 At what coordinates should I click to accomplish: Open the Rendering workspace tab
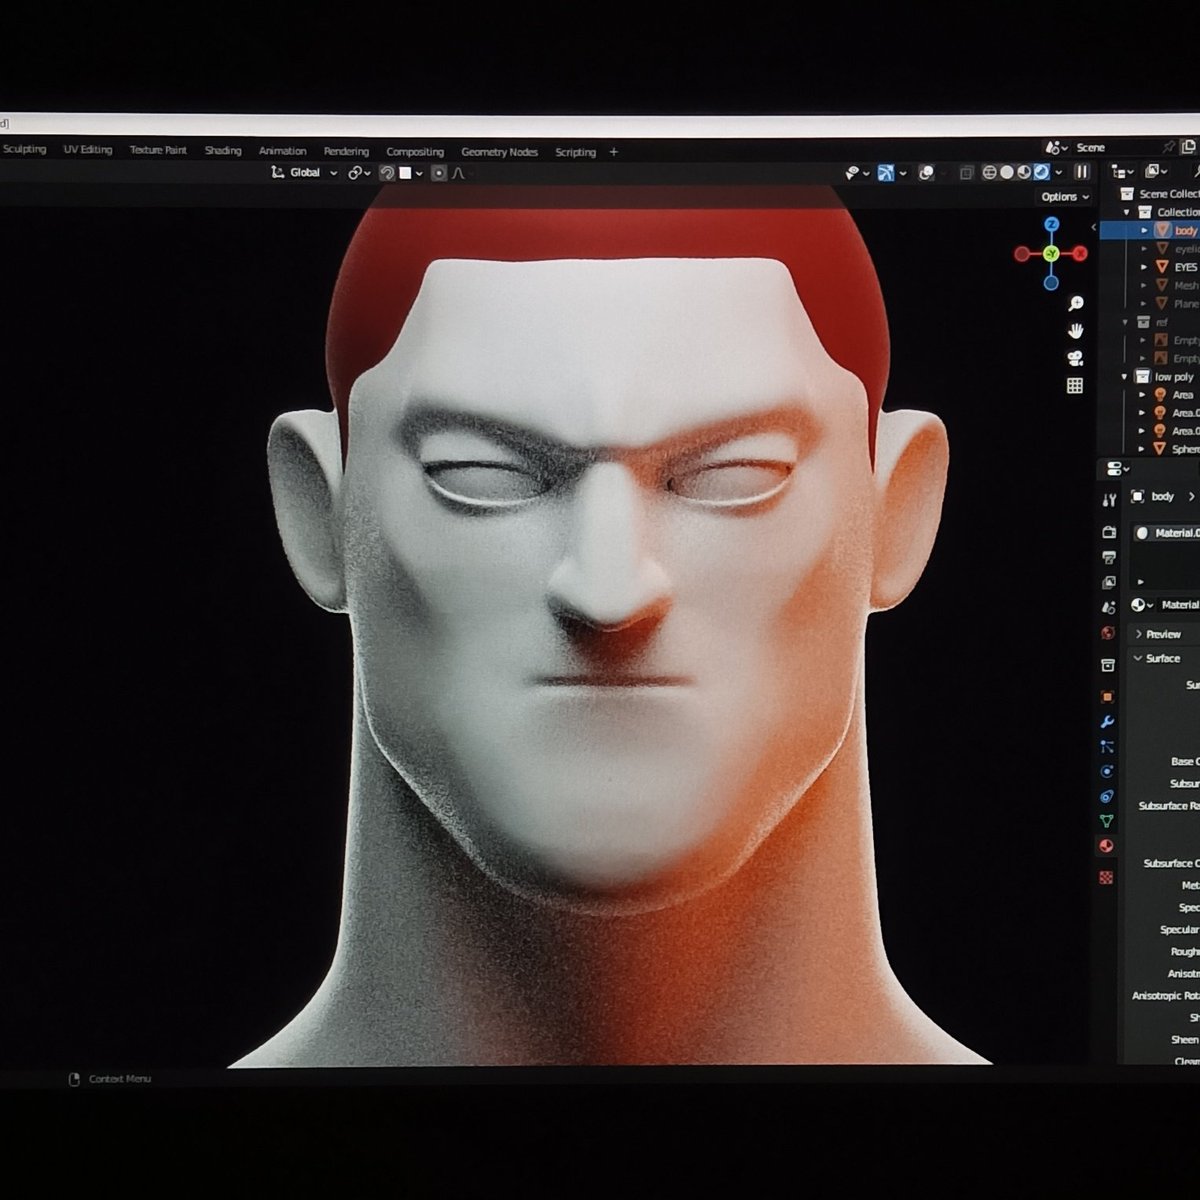click(x=346, y=152)
